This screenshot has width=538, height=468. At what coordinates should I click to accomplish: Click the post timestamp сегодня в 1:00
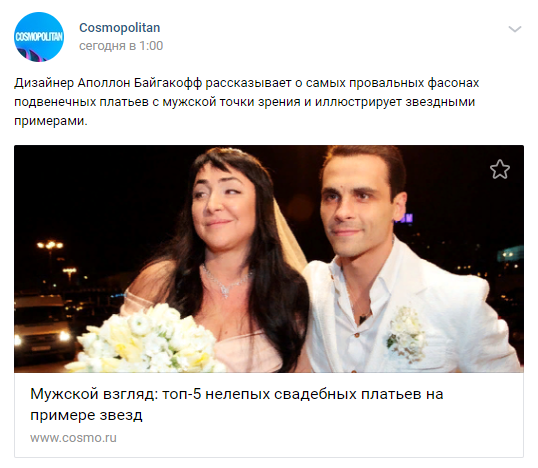(121, 46)
